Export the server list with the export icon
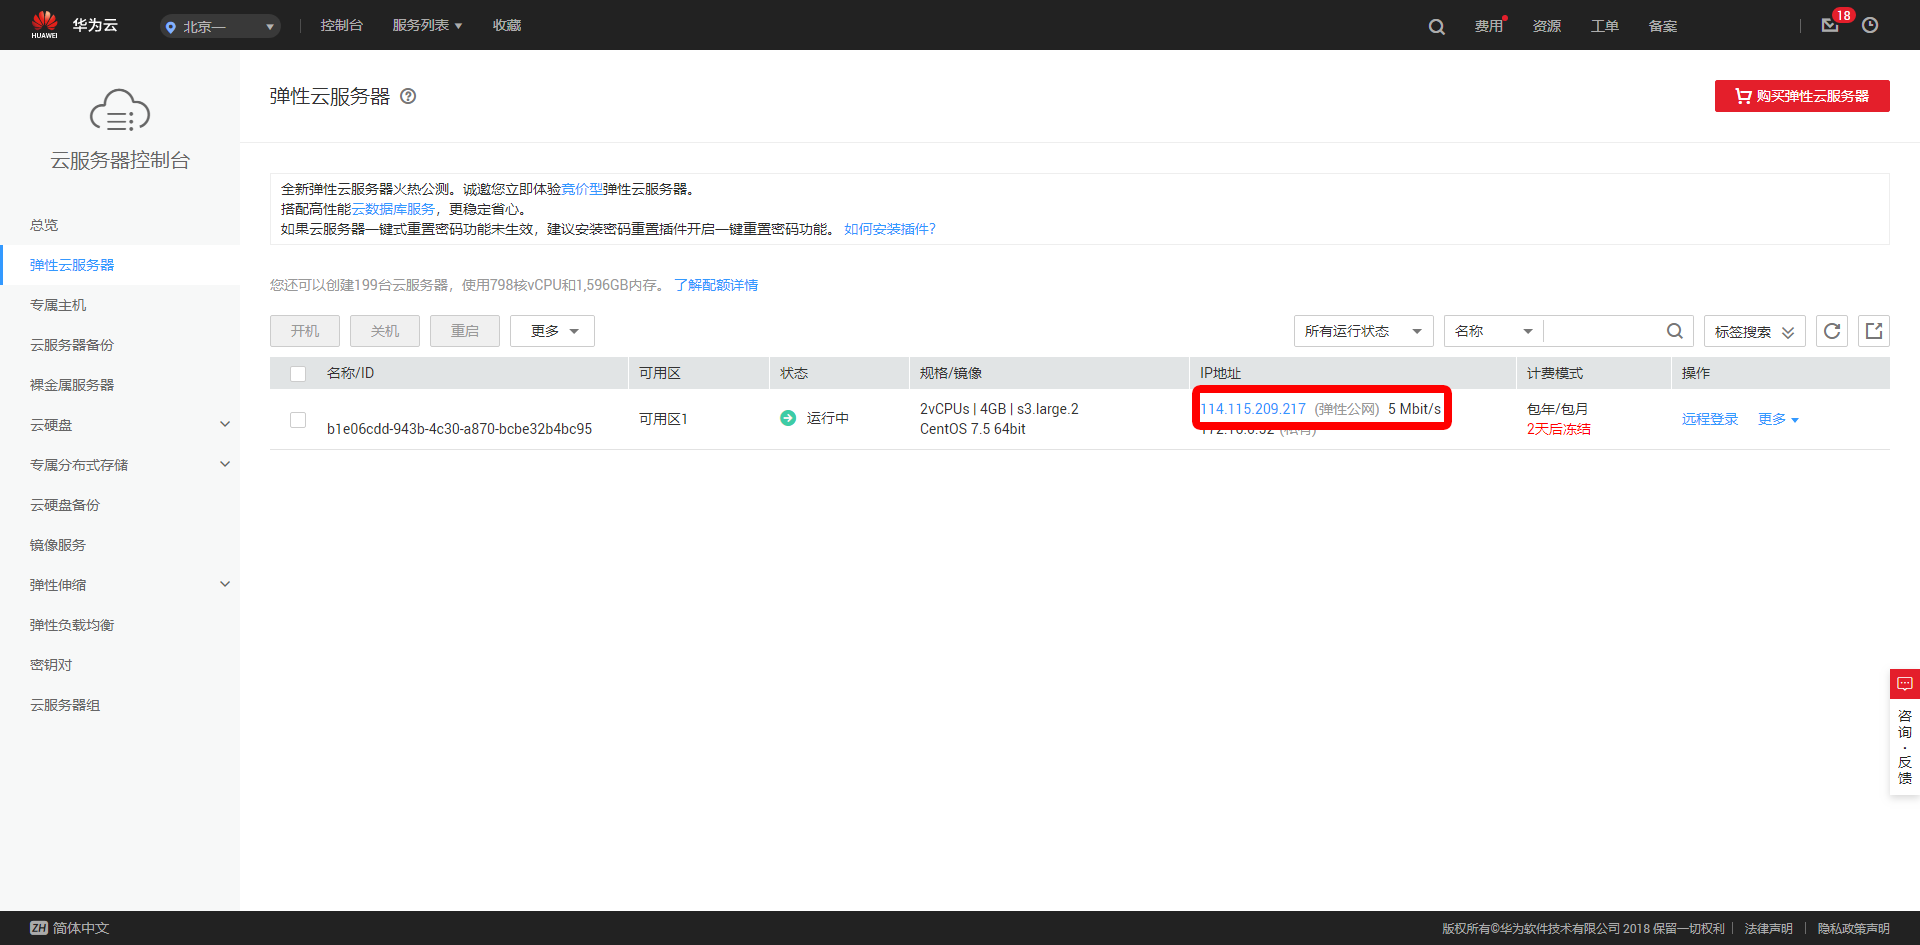The height and width of the screenshot is (945, 1920). click(1874, 331)
